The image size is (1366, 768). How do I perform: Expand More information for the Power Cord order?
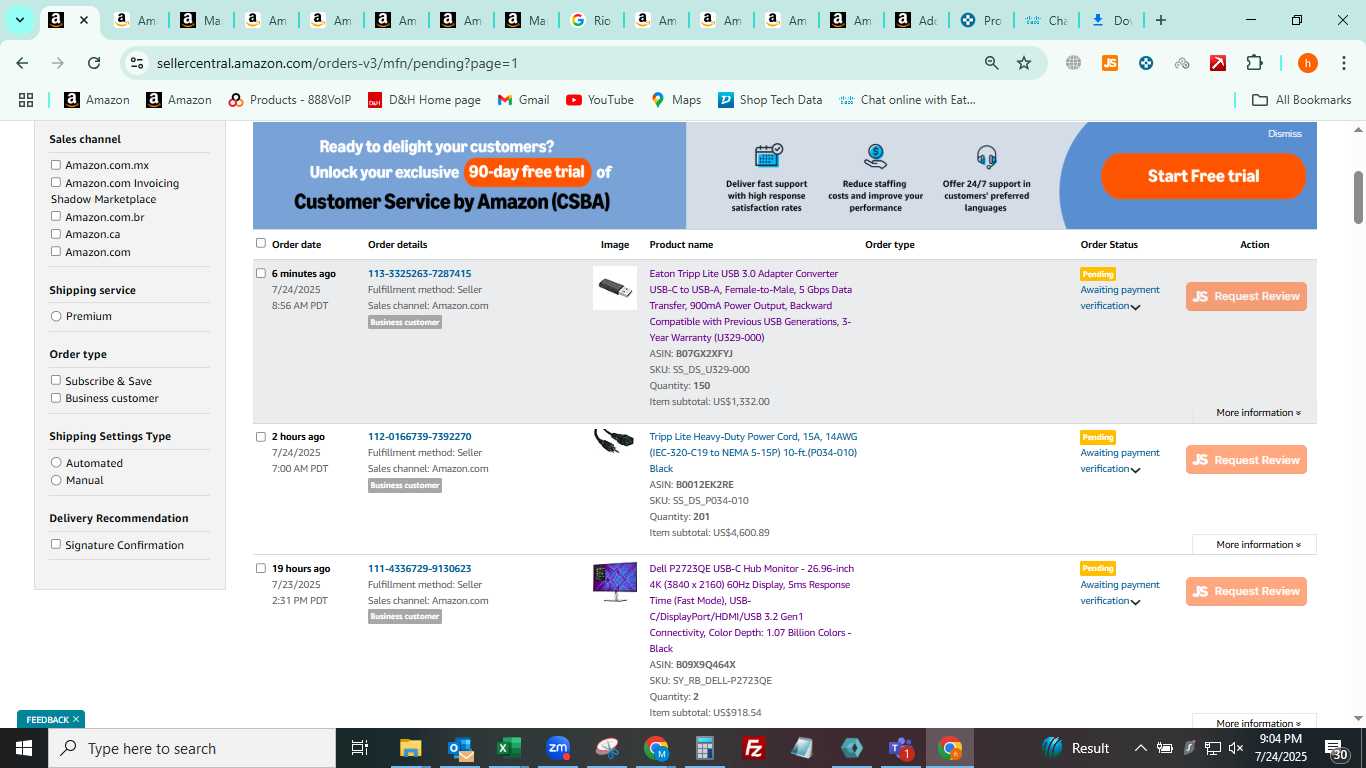point(1258,544)
